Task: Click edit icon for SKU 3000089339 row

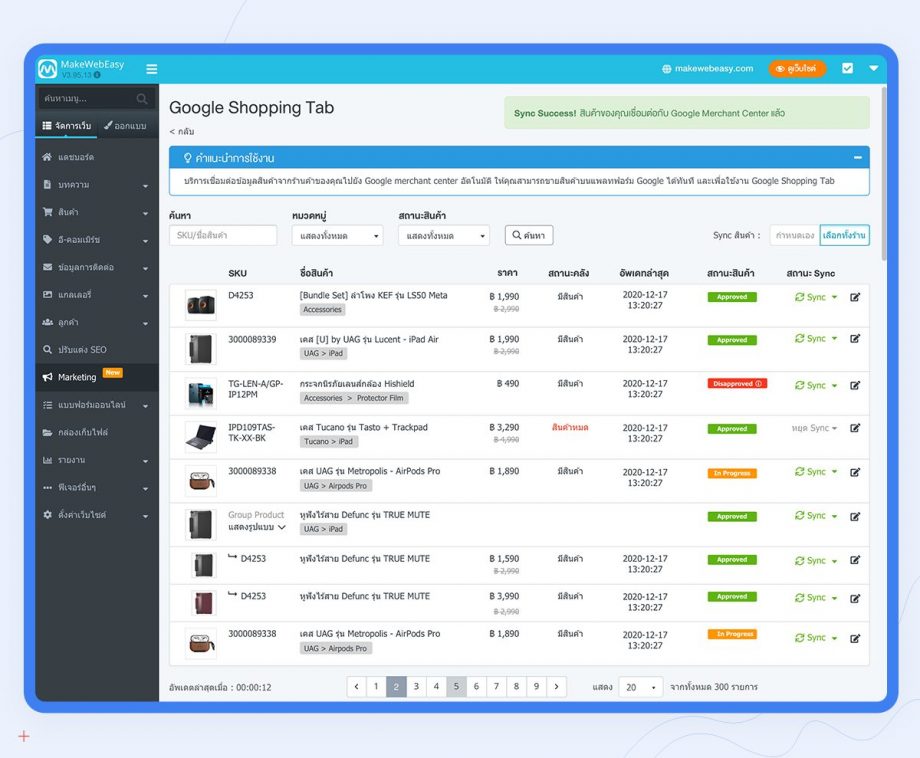Action: pos(855,339)
